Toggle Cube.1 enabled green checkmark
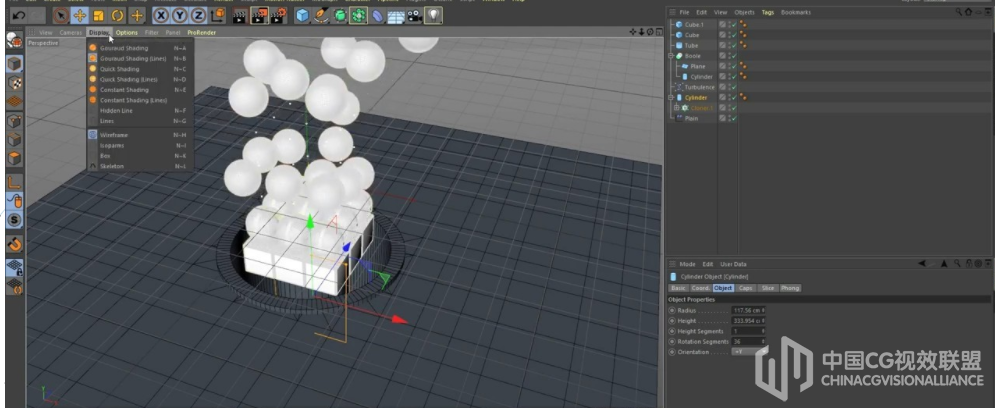Image resolution: width=995 pixels, height=408 pixels. [734, 25]
